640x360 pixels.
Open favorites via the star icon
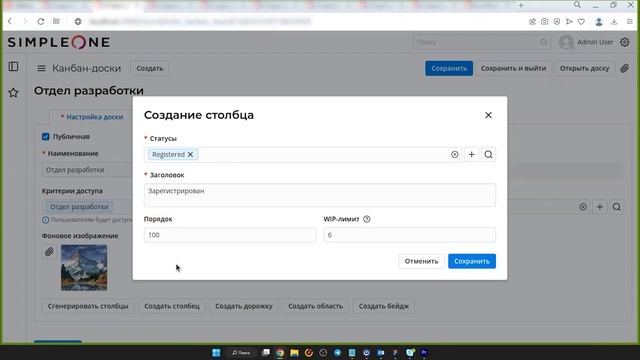click(13, 93)
